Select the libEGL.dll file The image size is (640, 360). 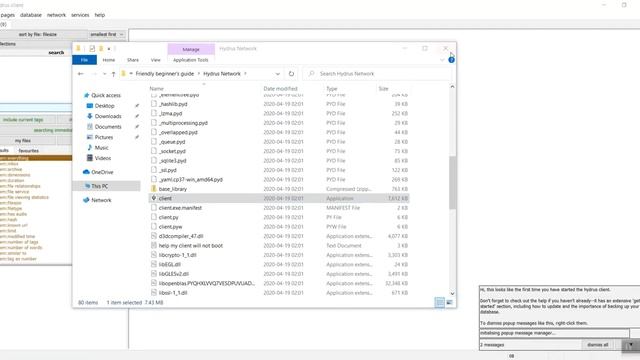169,264
